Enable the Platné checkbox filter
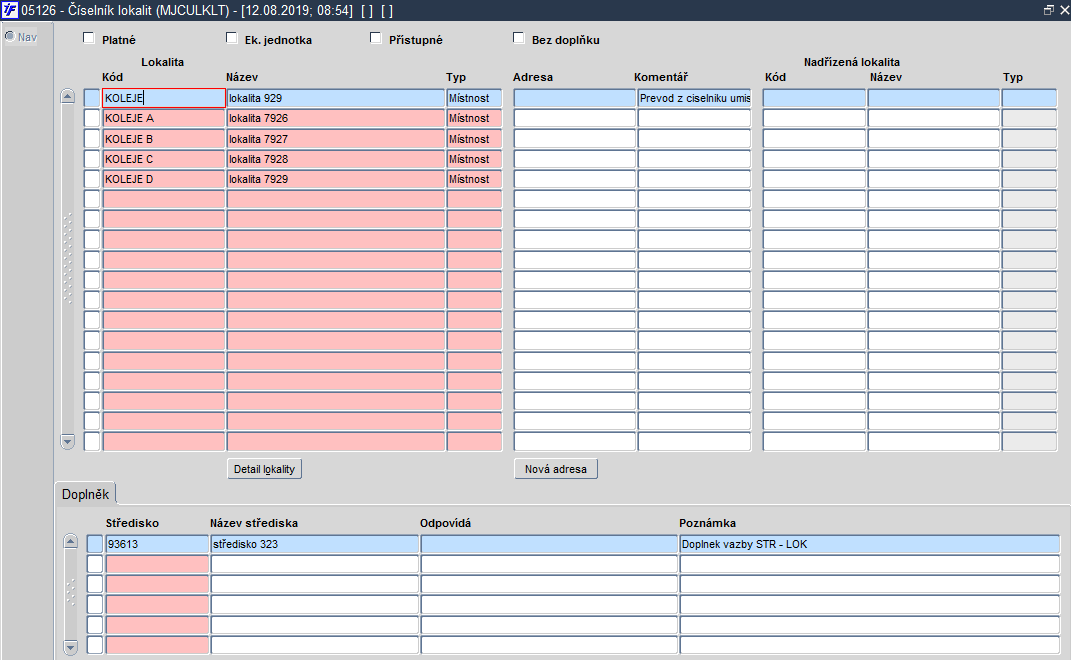Viewport: 1071px width, 660px height. pos(89,38)
